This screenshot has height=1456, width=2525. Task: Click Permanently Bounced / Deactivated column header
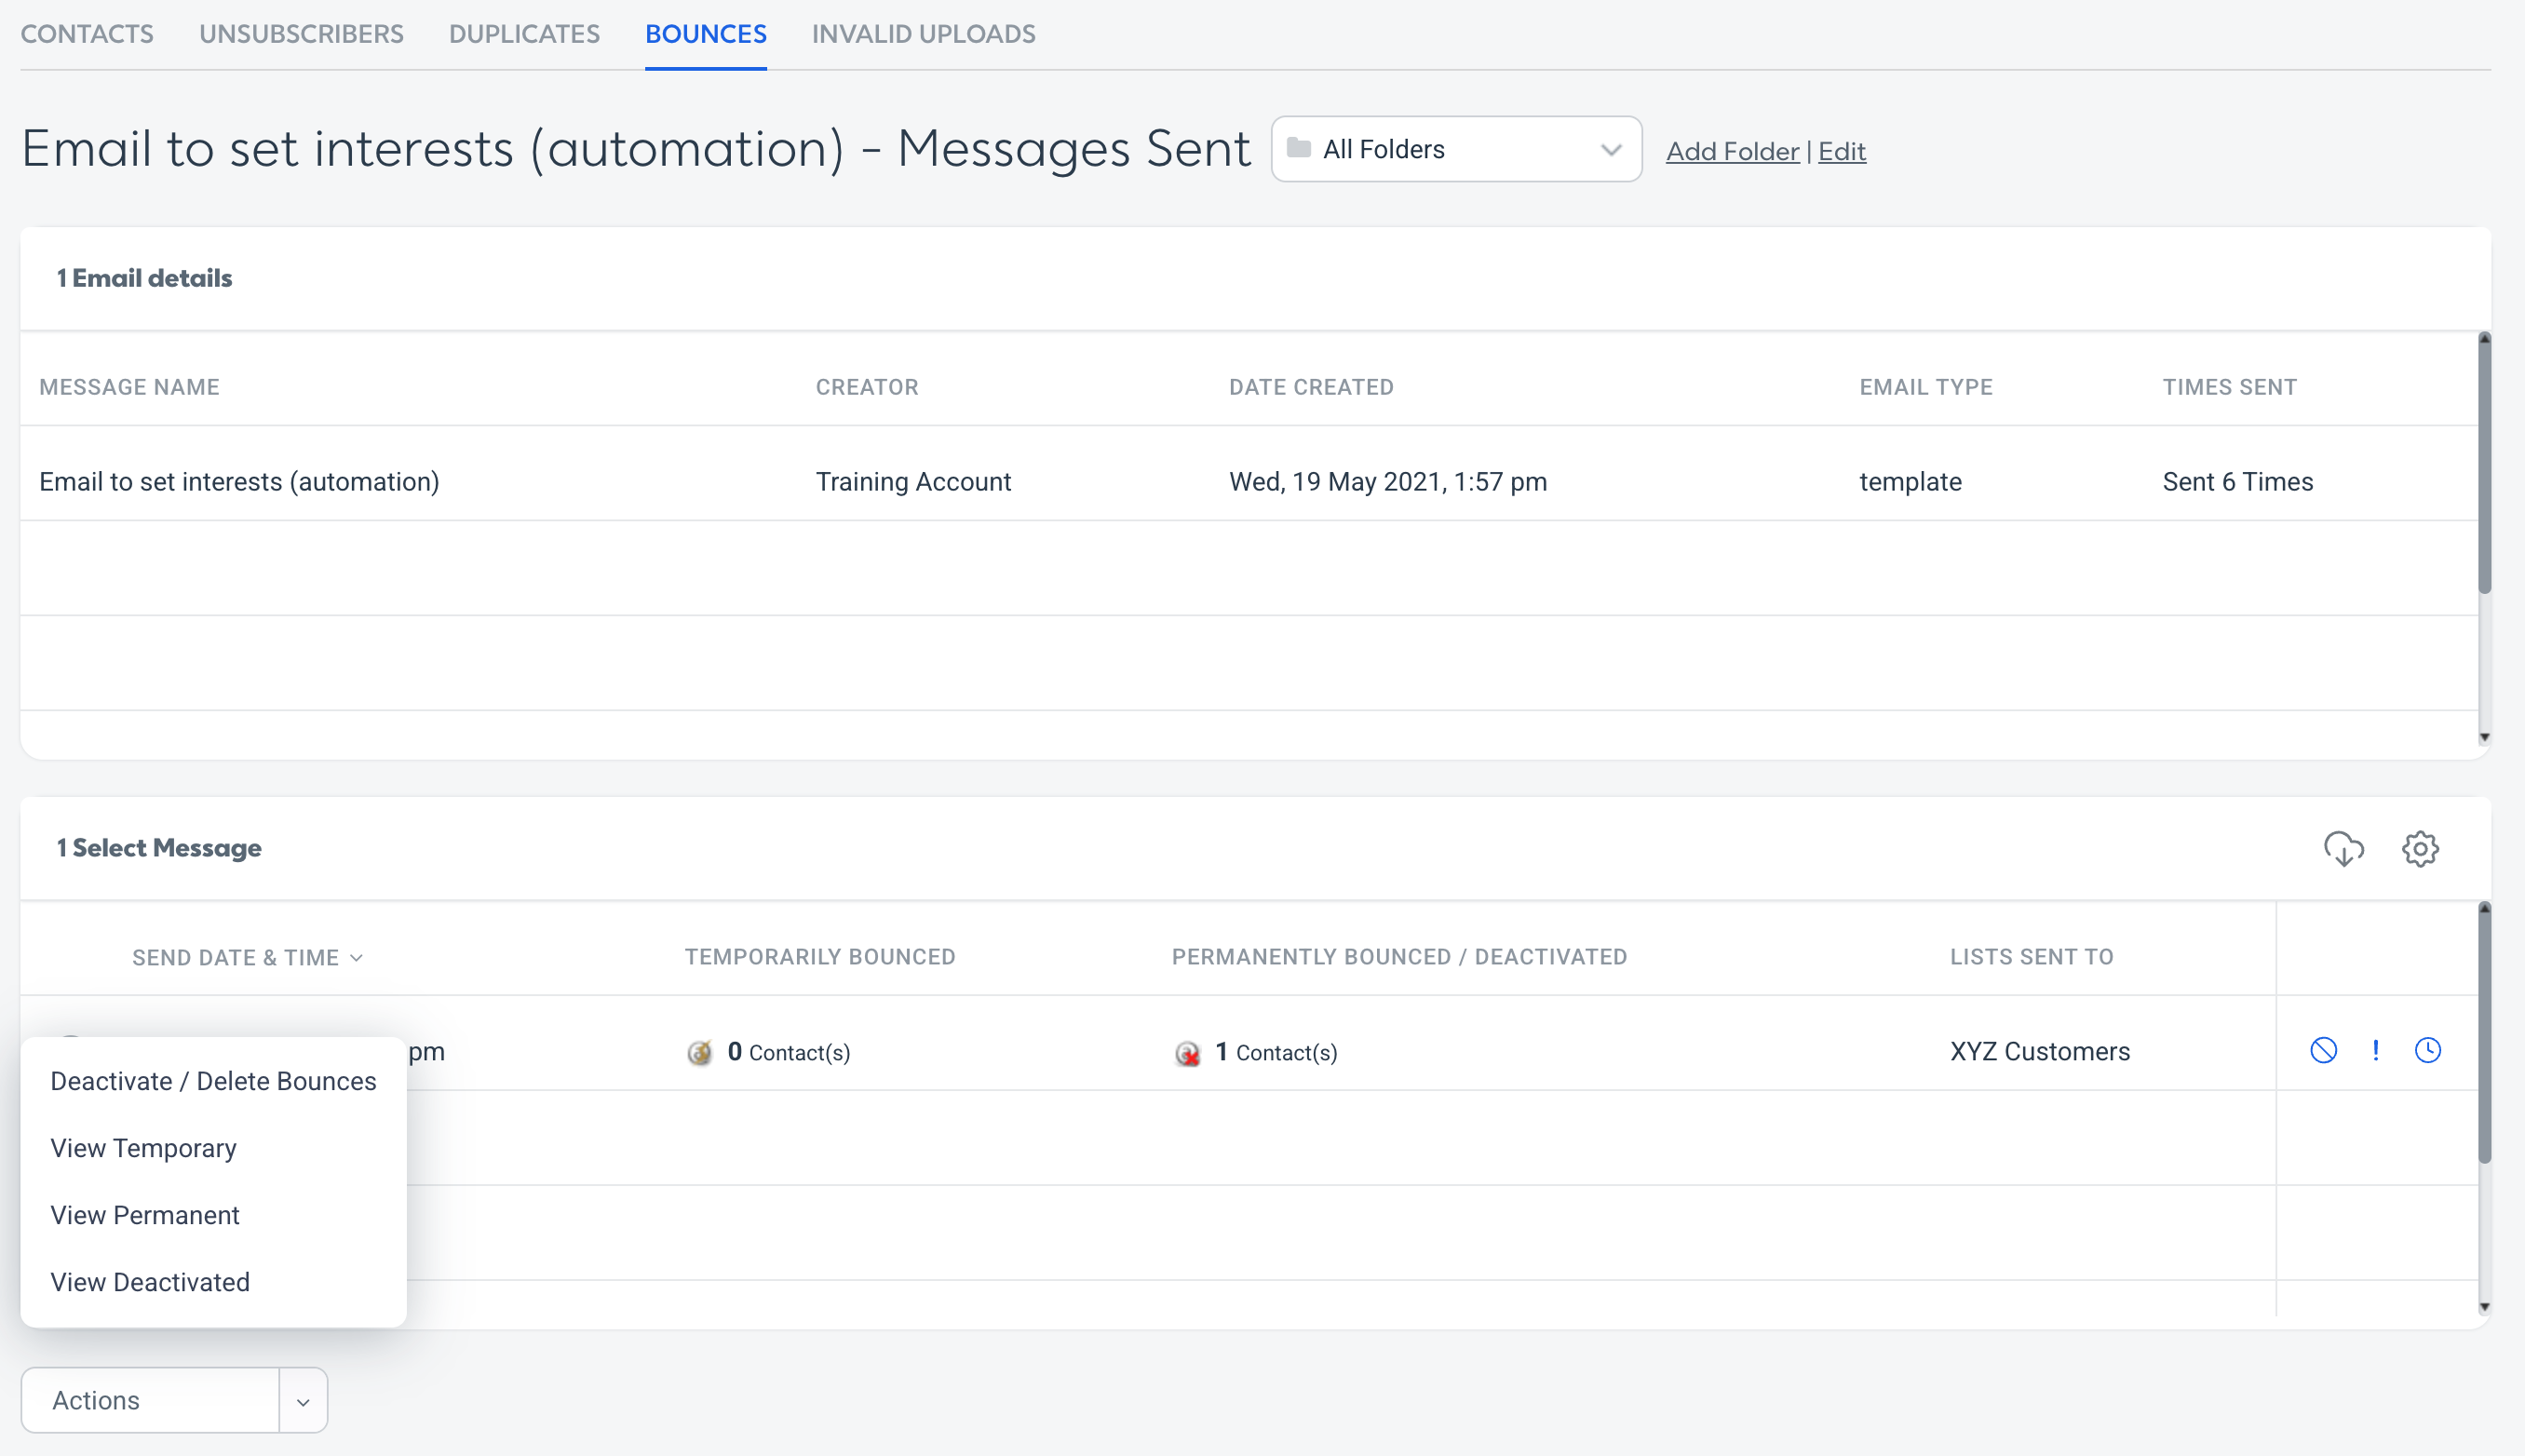[x=1399, y=957]
